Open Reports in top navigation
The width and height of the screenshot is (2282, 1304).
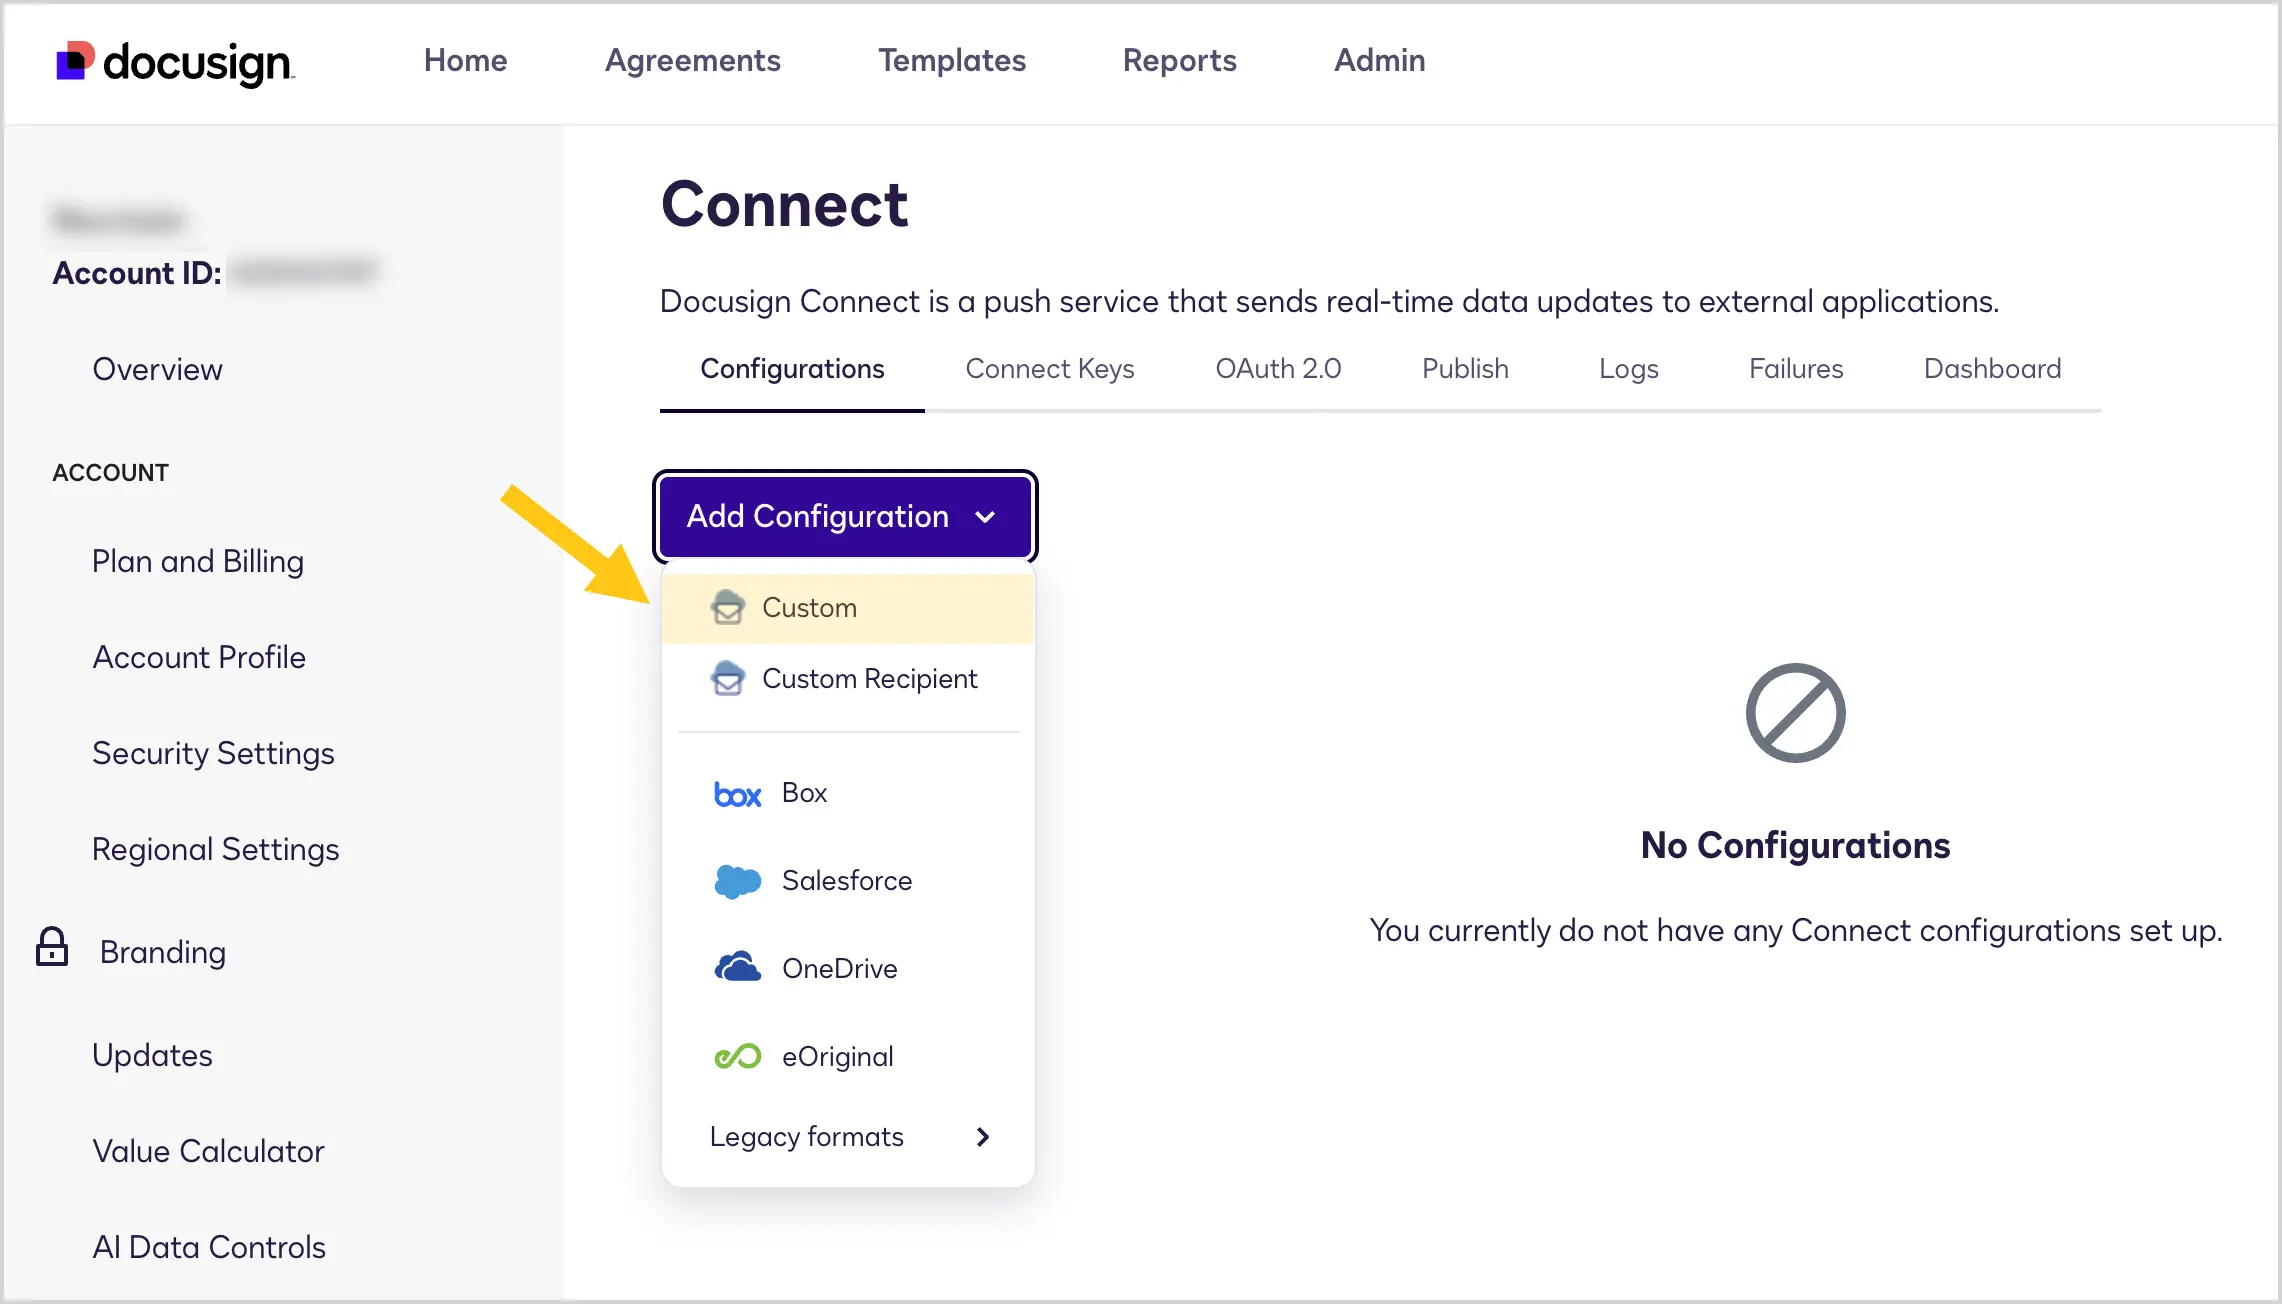[x=1180, y=60]
